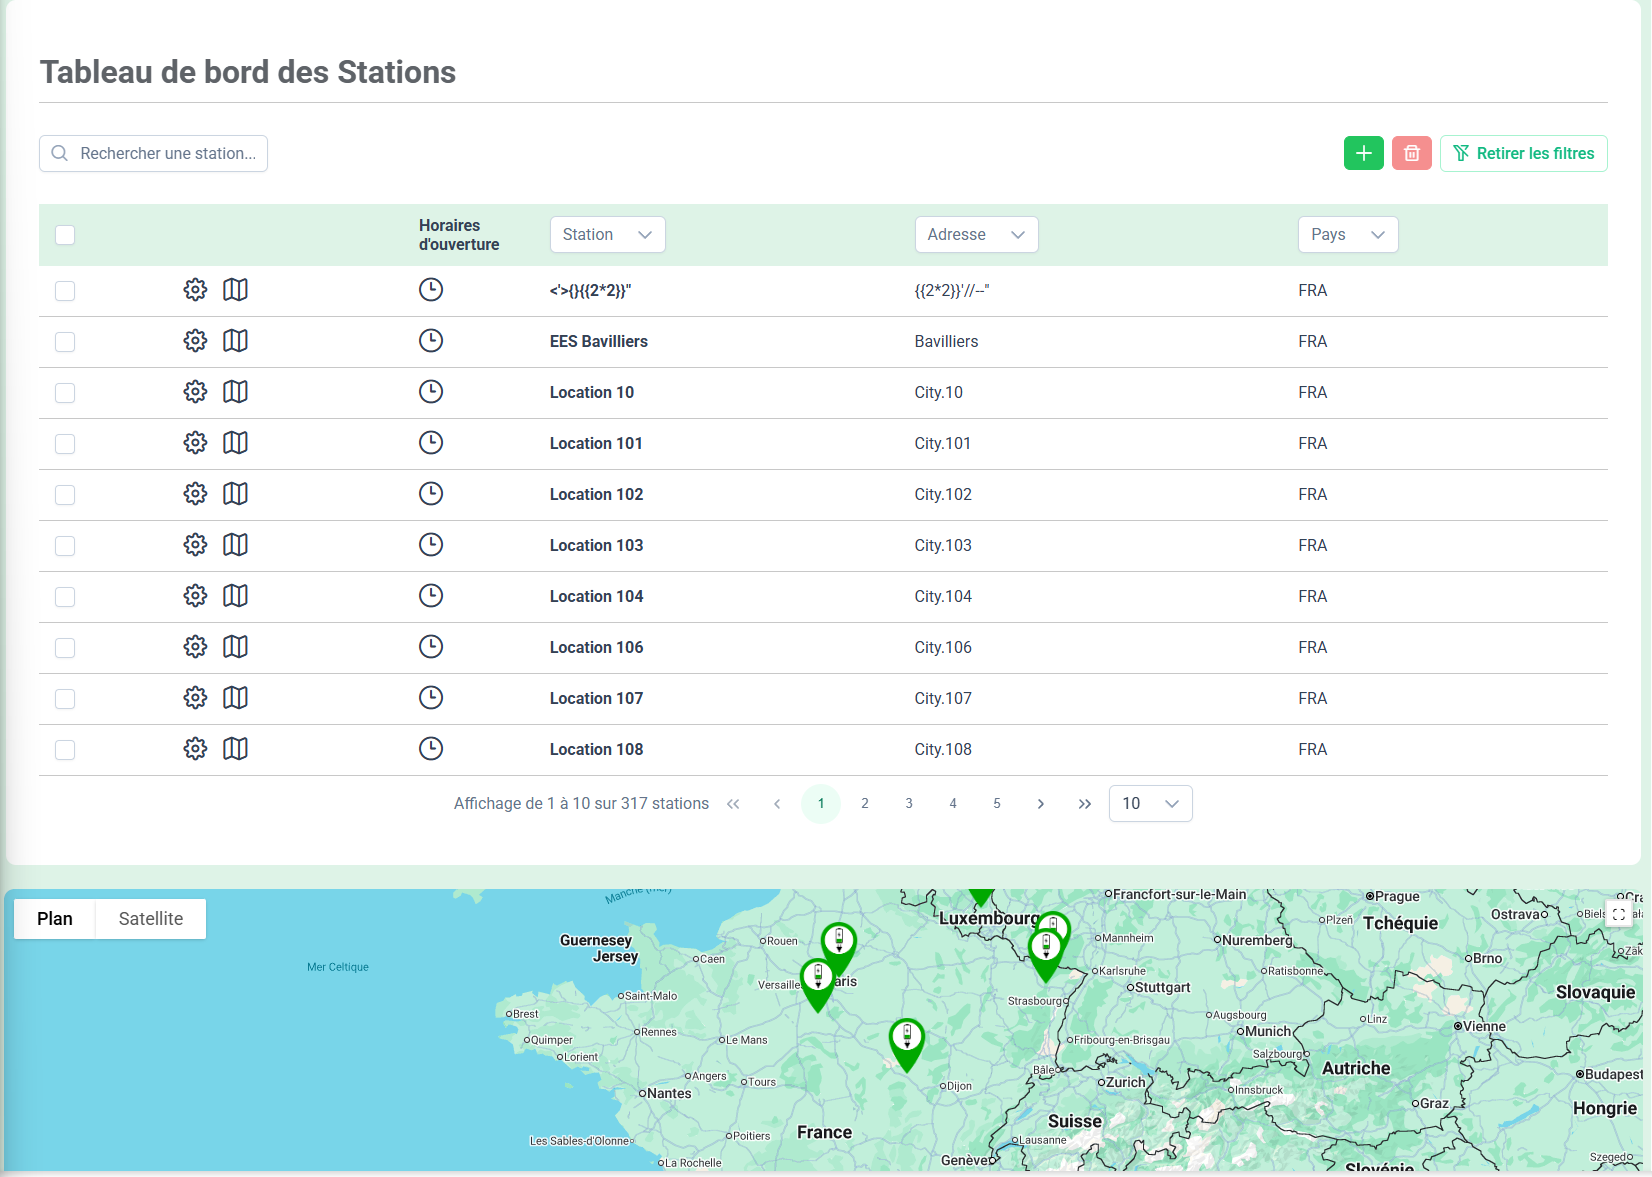Toggle fullscreen map view icon
This screenshot has width=1652, height=1177.
tap(1618, 914)
